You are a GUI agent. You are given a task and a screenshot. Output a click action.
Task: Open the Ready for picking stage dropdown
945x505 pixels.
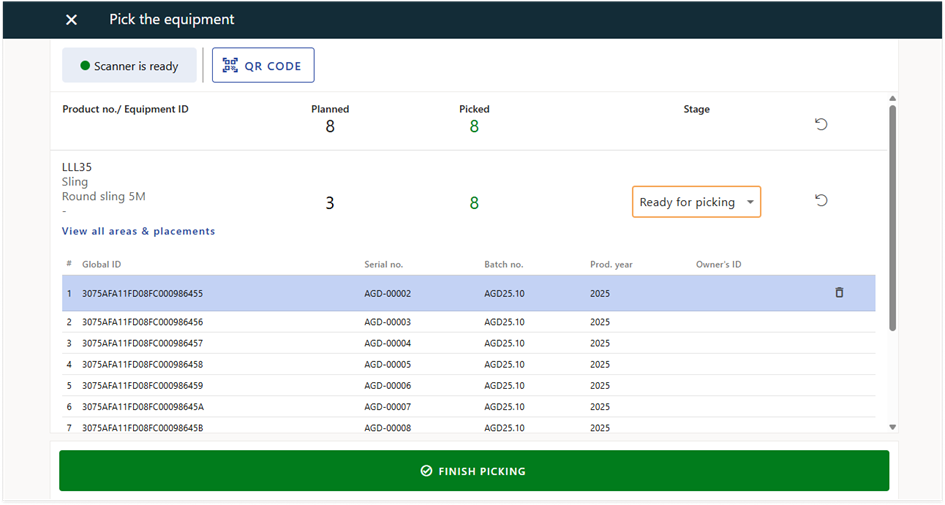(x=696, y=202)
